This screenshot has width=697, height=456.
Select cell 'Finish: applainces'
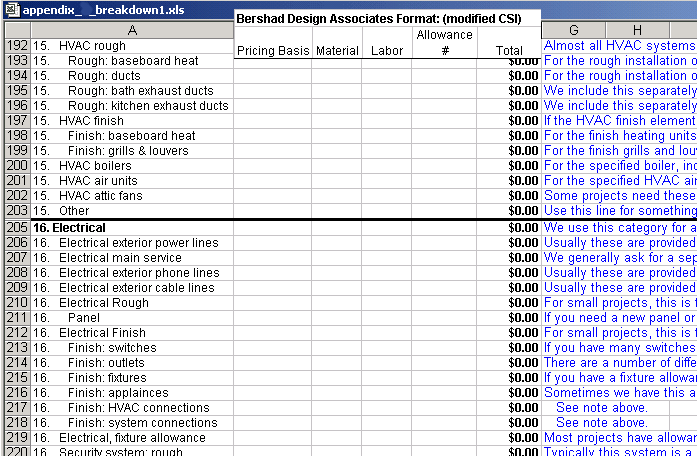pyautogui.click(x=132, y=393)
